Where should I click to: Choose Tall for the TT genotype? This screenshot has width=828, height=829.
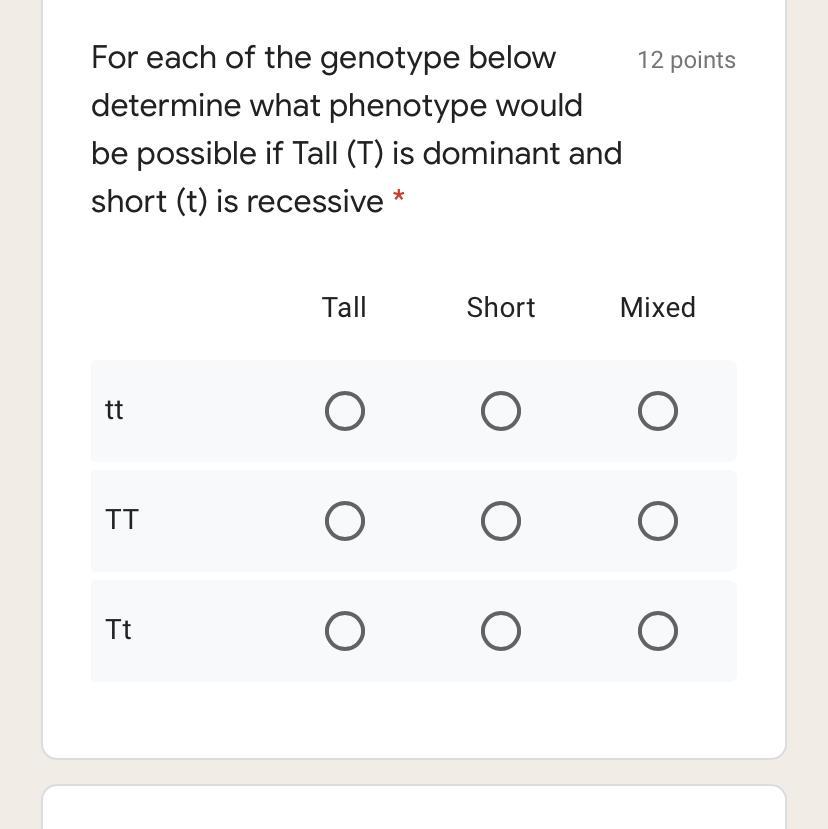345,521
